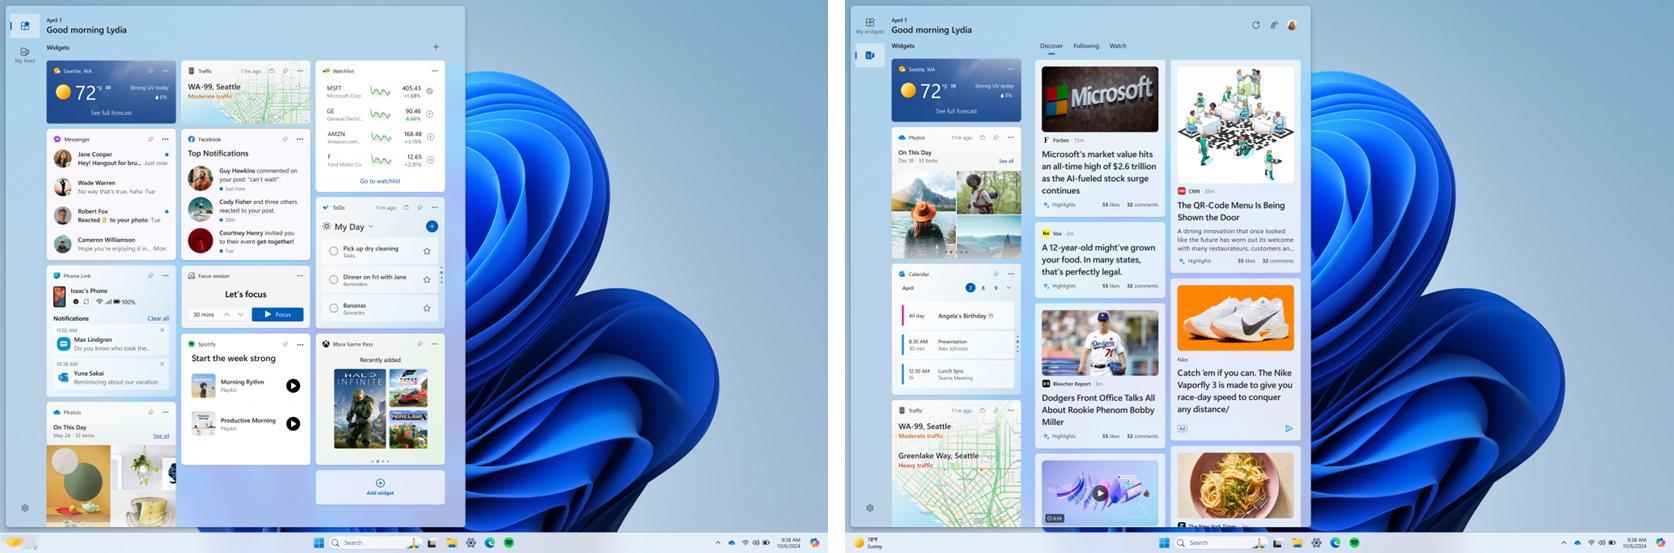The width and height of the screenshot is (1674, 553).
Task: Decrease focus time with the down arrow
Action: coord(240,314)
